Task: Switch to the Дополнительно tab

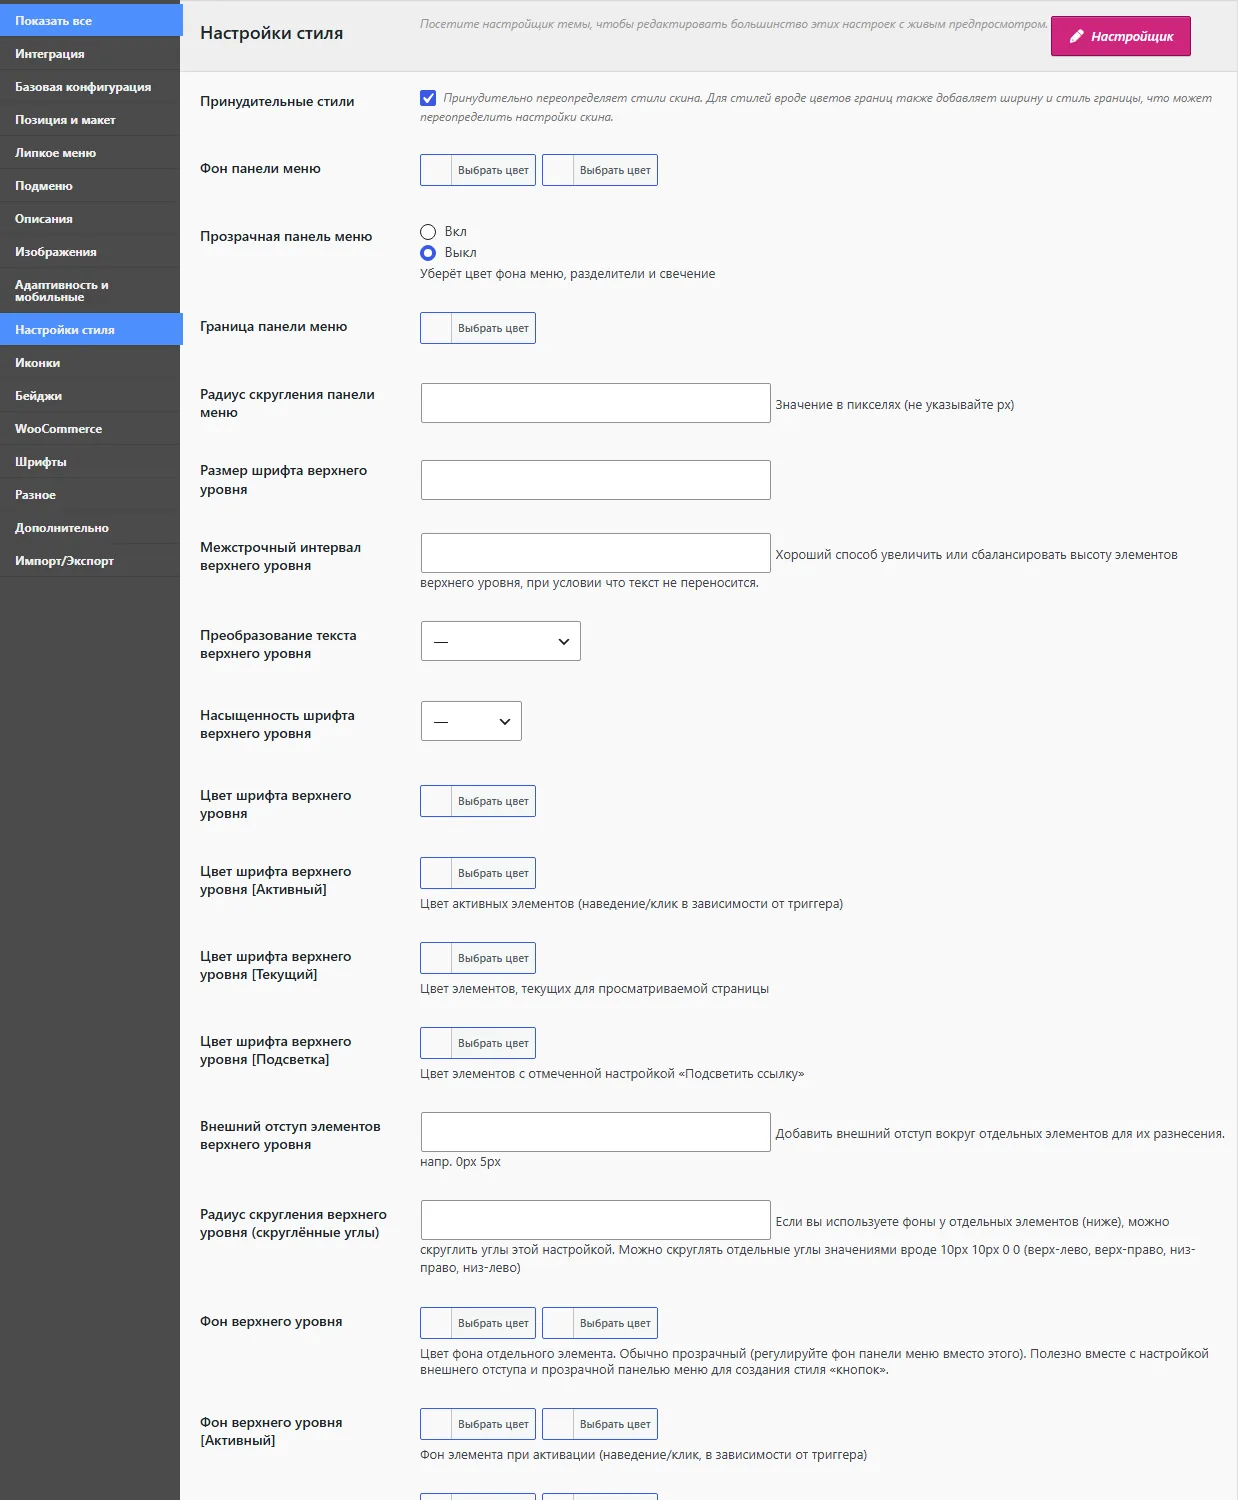Action: tap(90, 528)
